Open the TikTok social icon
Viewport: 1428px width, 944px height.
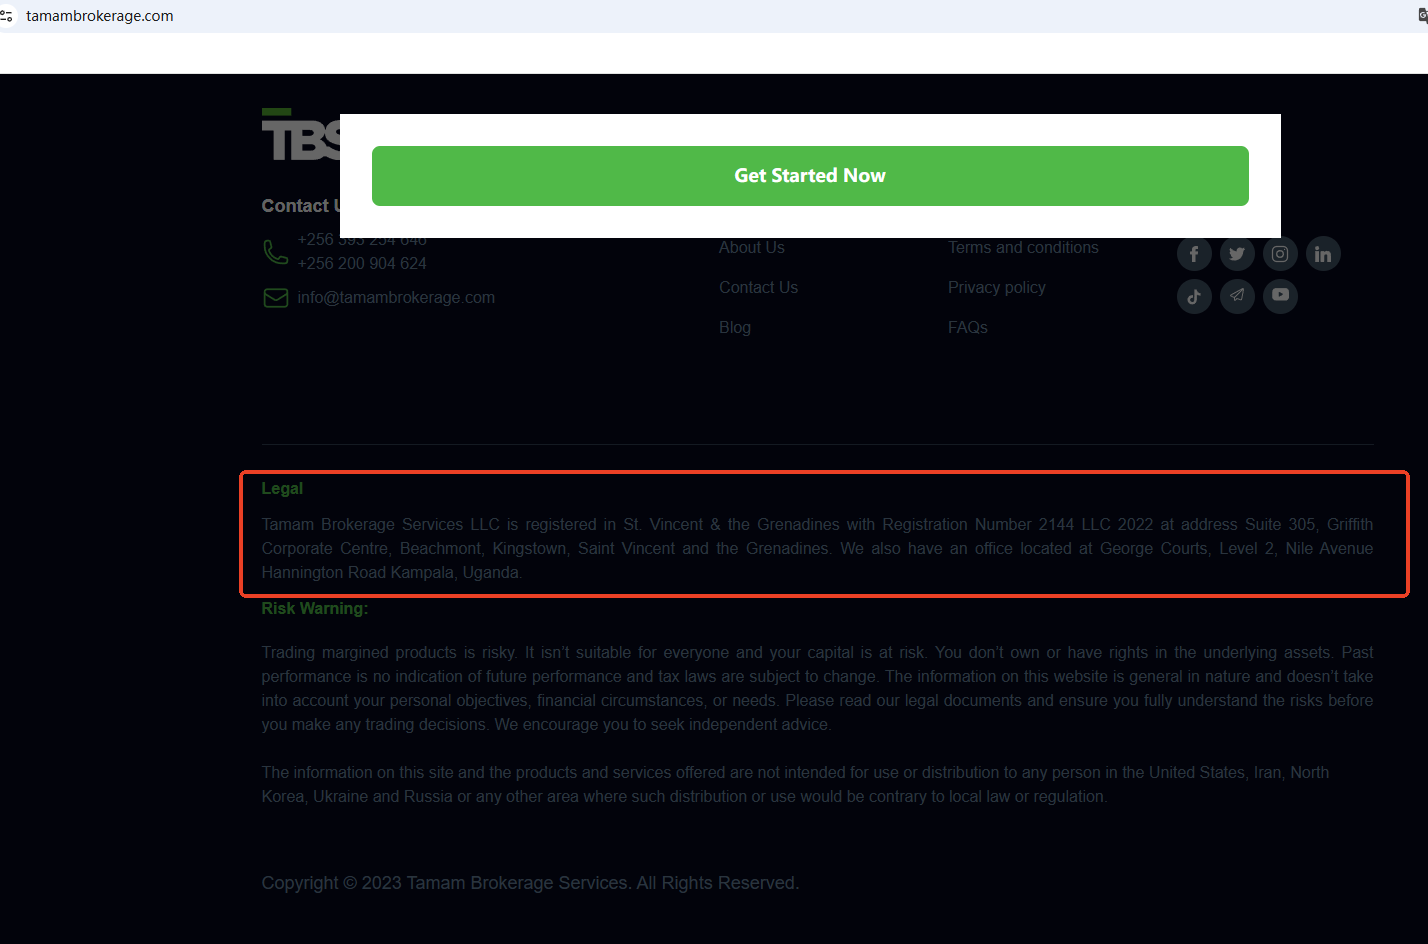[1194, 296]
